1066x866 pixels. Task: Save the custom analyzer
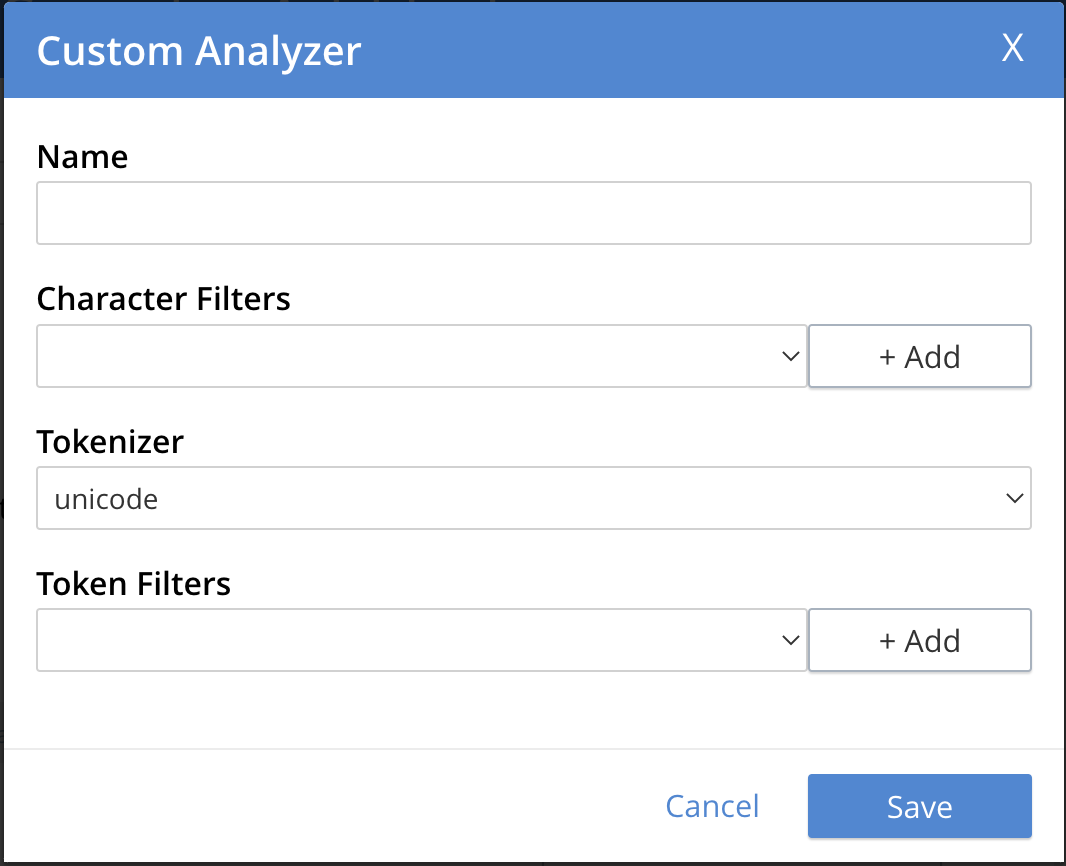919,806
